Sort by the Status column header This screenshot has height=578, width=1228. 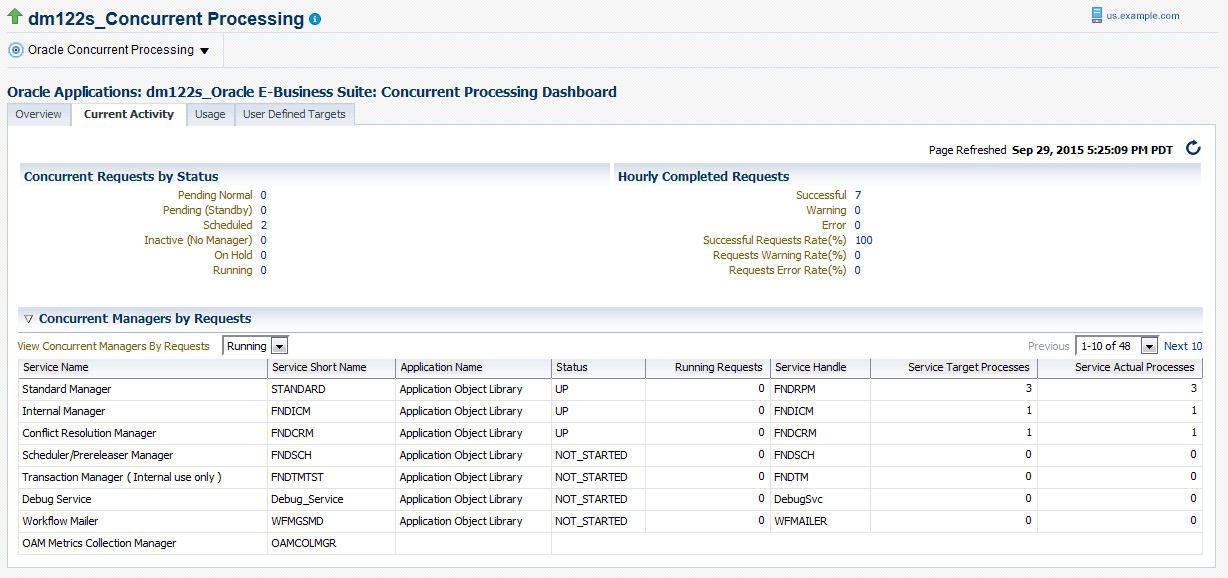click(x=598, y=367)
